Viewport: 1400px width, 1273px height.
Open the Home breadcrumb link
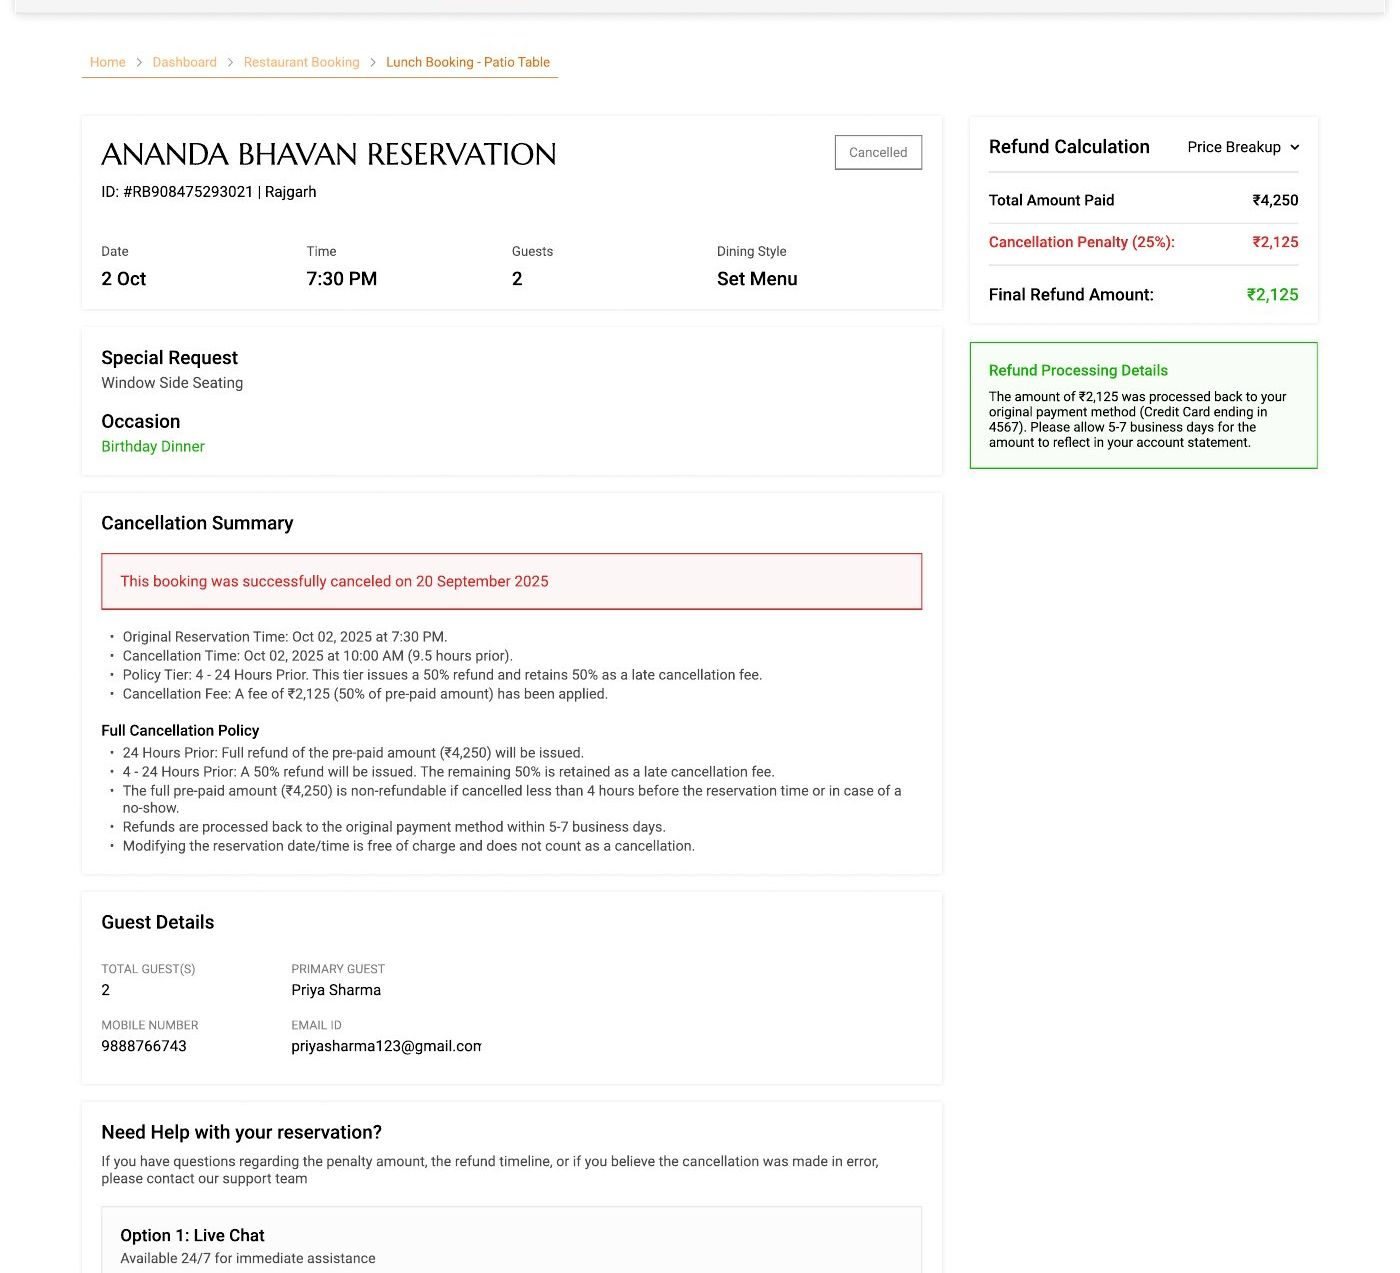[107, 62]
